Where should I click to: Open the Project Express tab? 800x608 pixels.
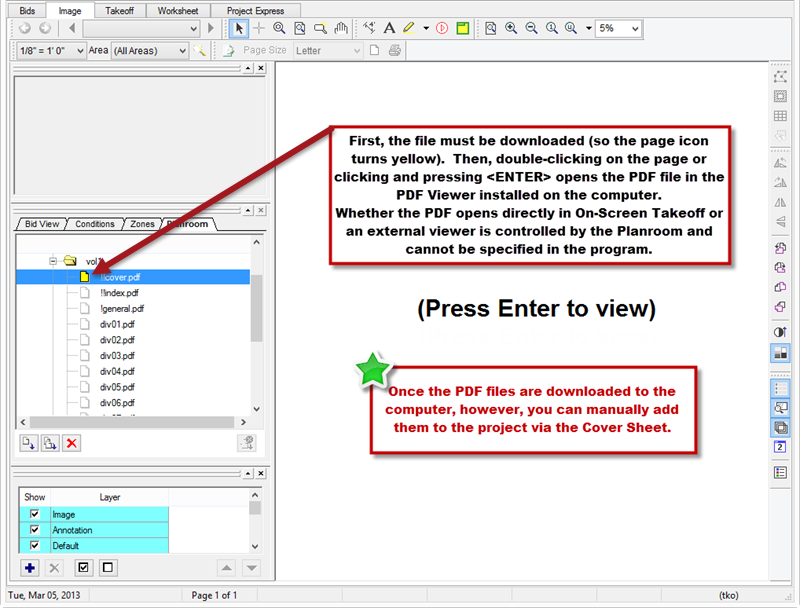(x=256, y=11)
